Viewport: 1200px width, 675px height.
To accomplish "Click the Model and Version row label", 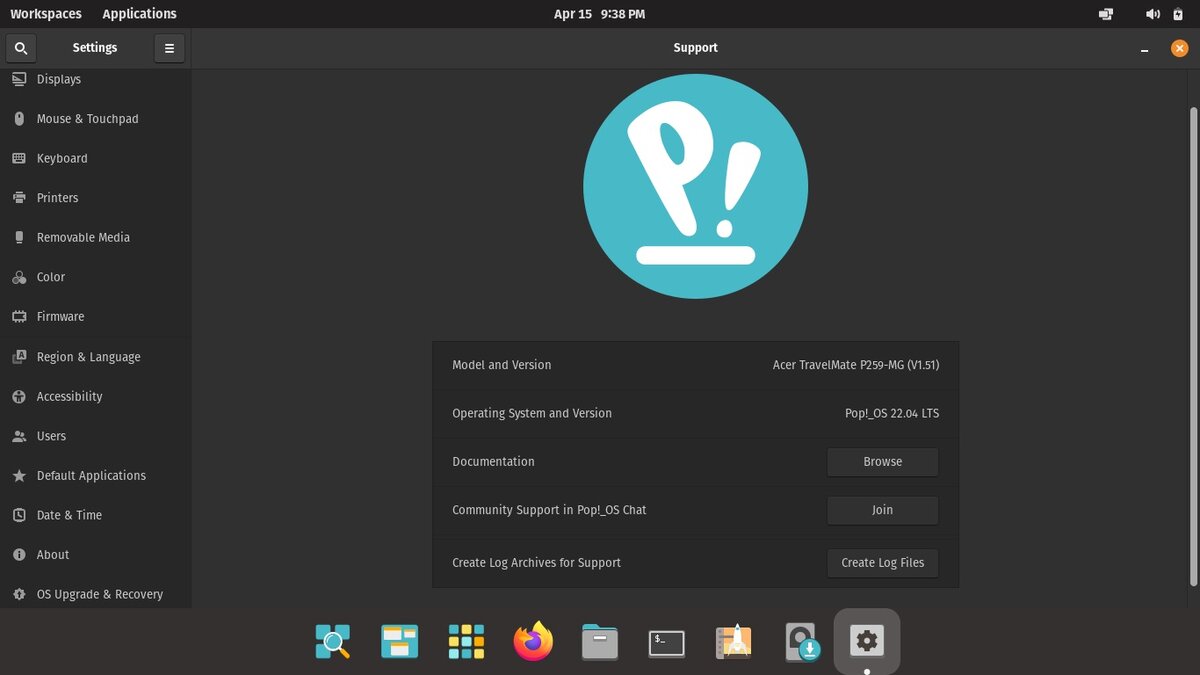I will (x=502, y=365).
